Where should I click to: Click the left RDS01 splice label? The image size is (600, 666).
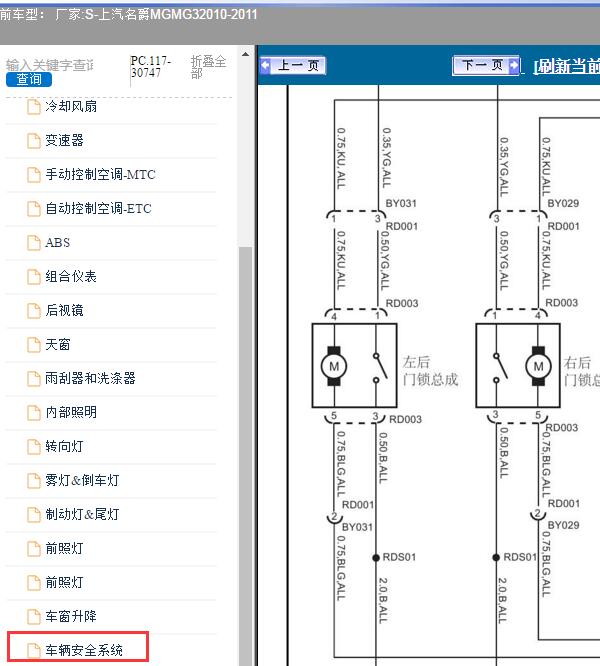click(x=399, y=557)
